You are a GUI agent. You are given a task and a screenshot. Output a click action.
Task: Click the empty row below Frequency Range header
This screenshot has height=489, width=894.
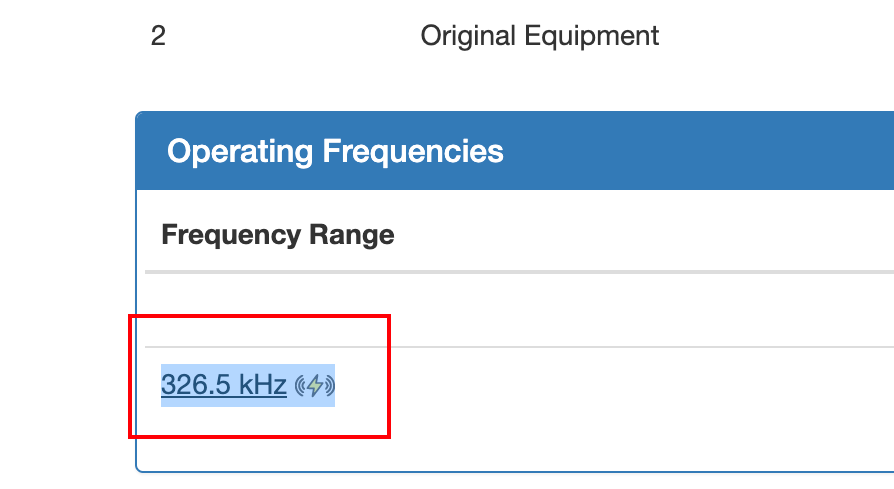(x=500, y=310)
